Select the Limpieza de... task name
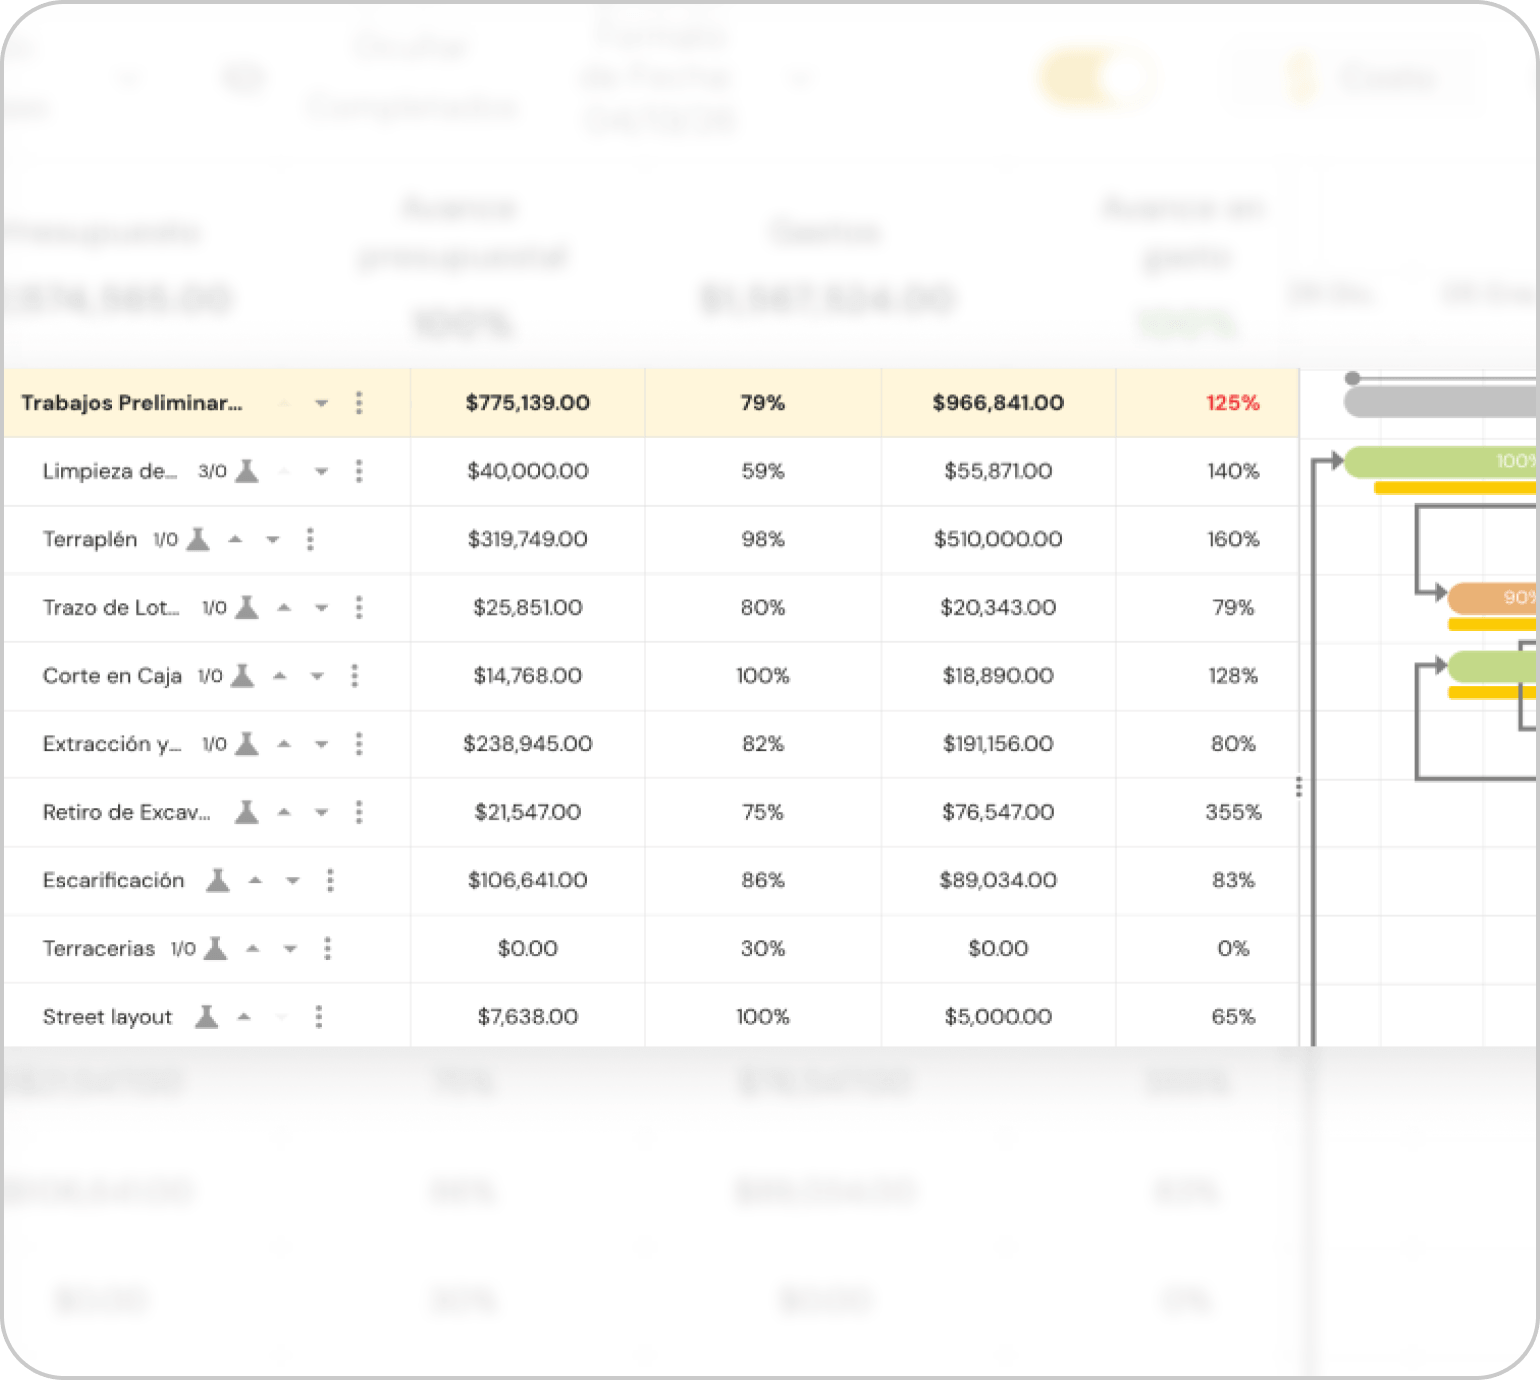This screenshot has width=1540, height=1380. pos(110,471)
